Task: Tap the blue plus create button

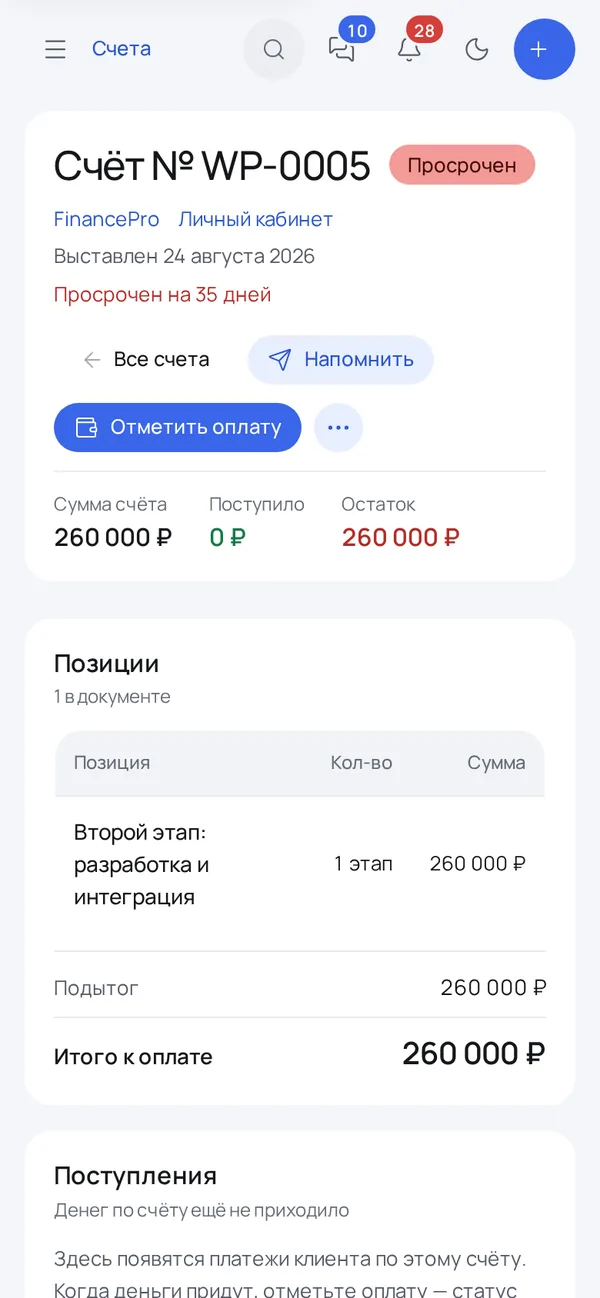Action: coord(545,49)
